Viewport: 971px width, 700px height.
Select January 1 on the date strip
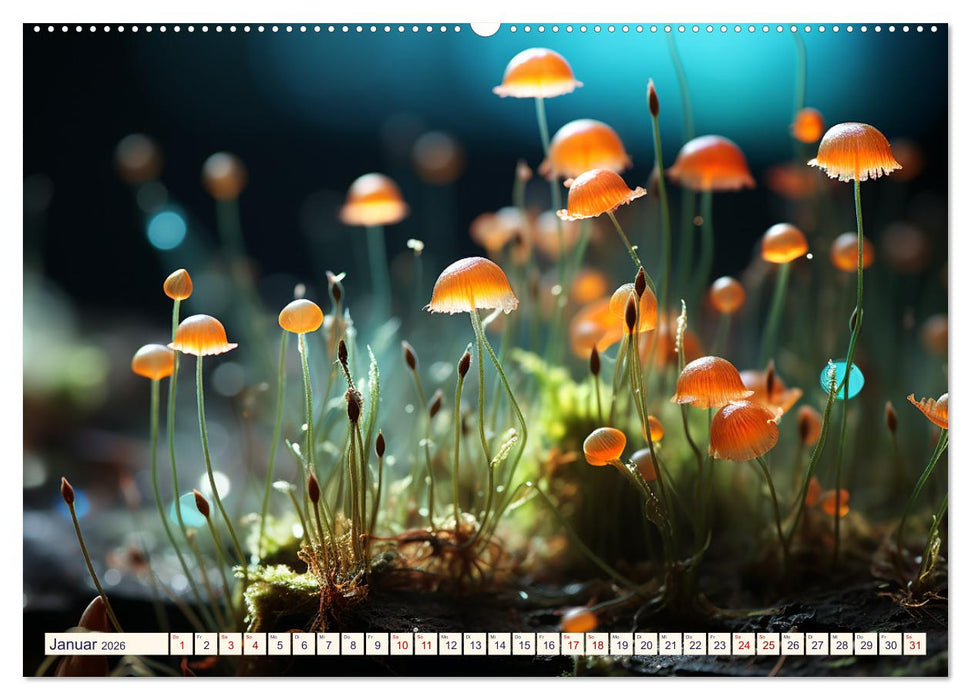coord(181,647)
